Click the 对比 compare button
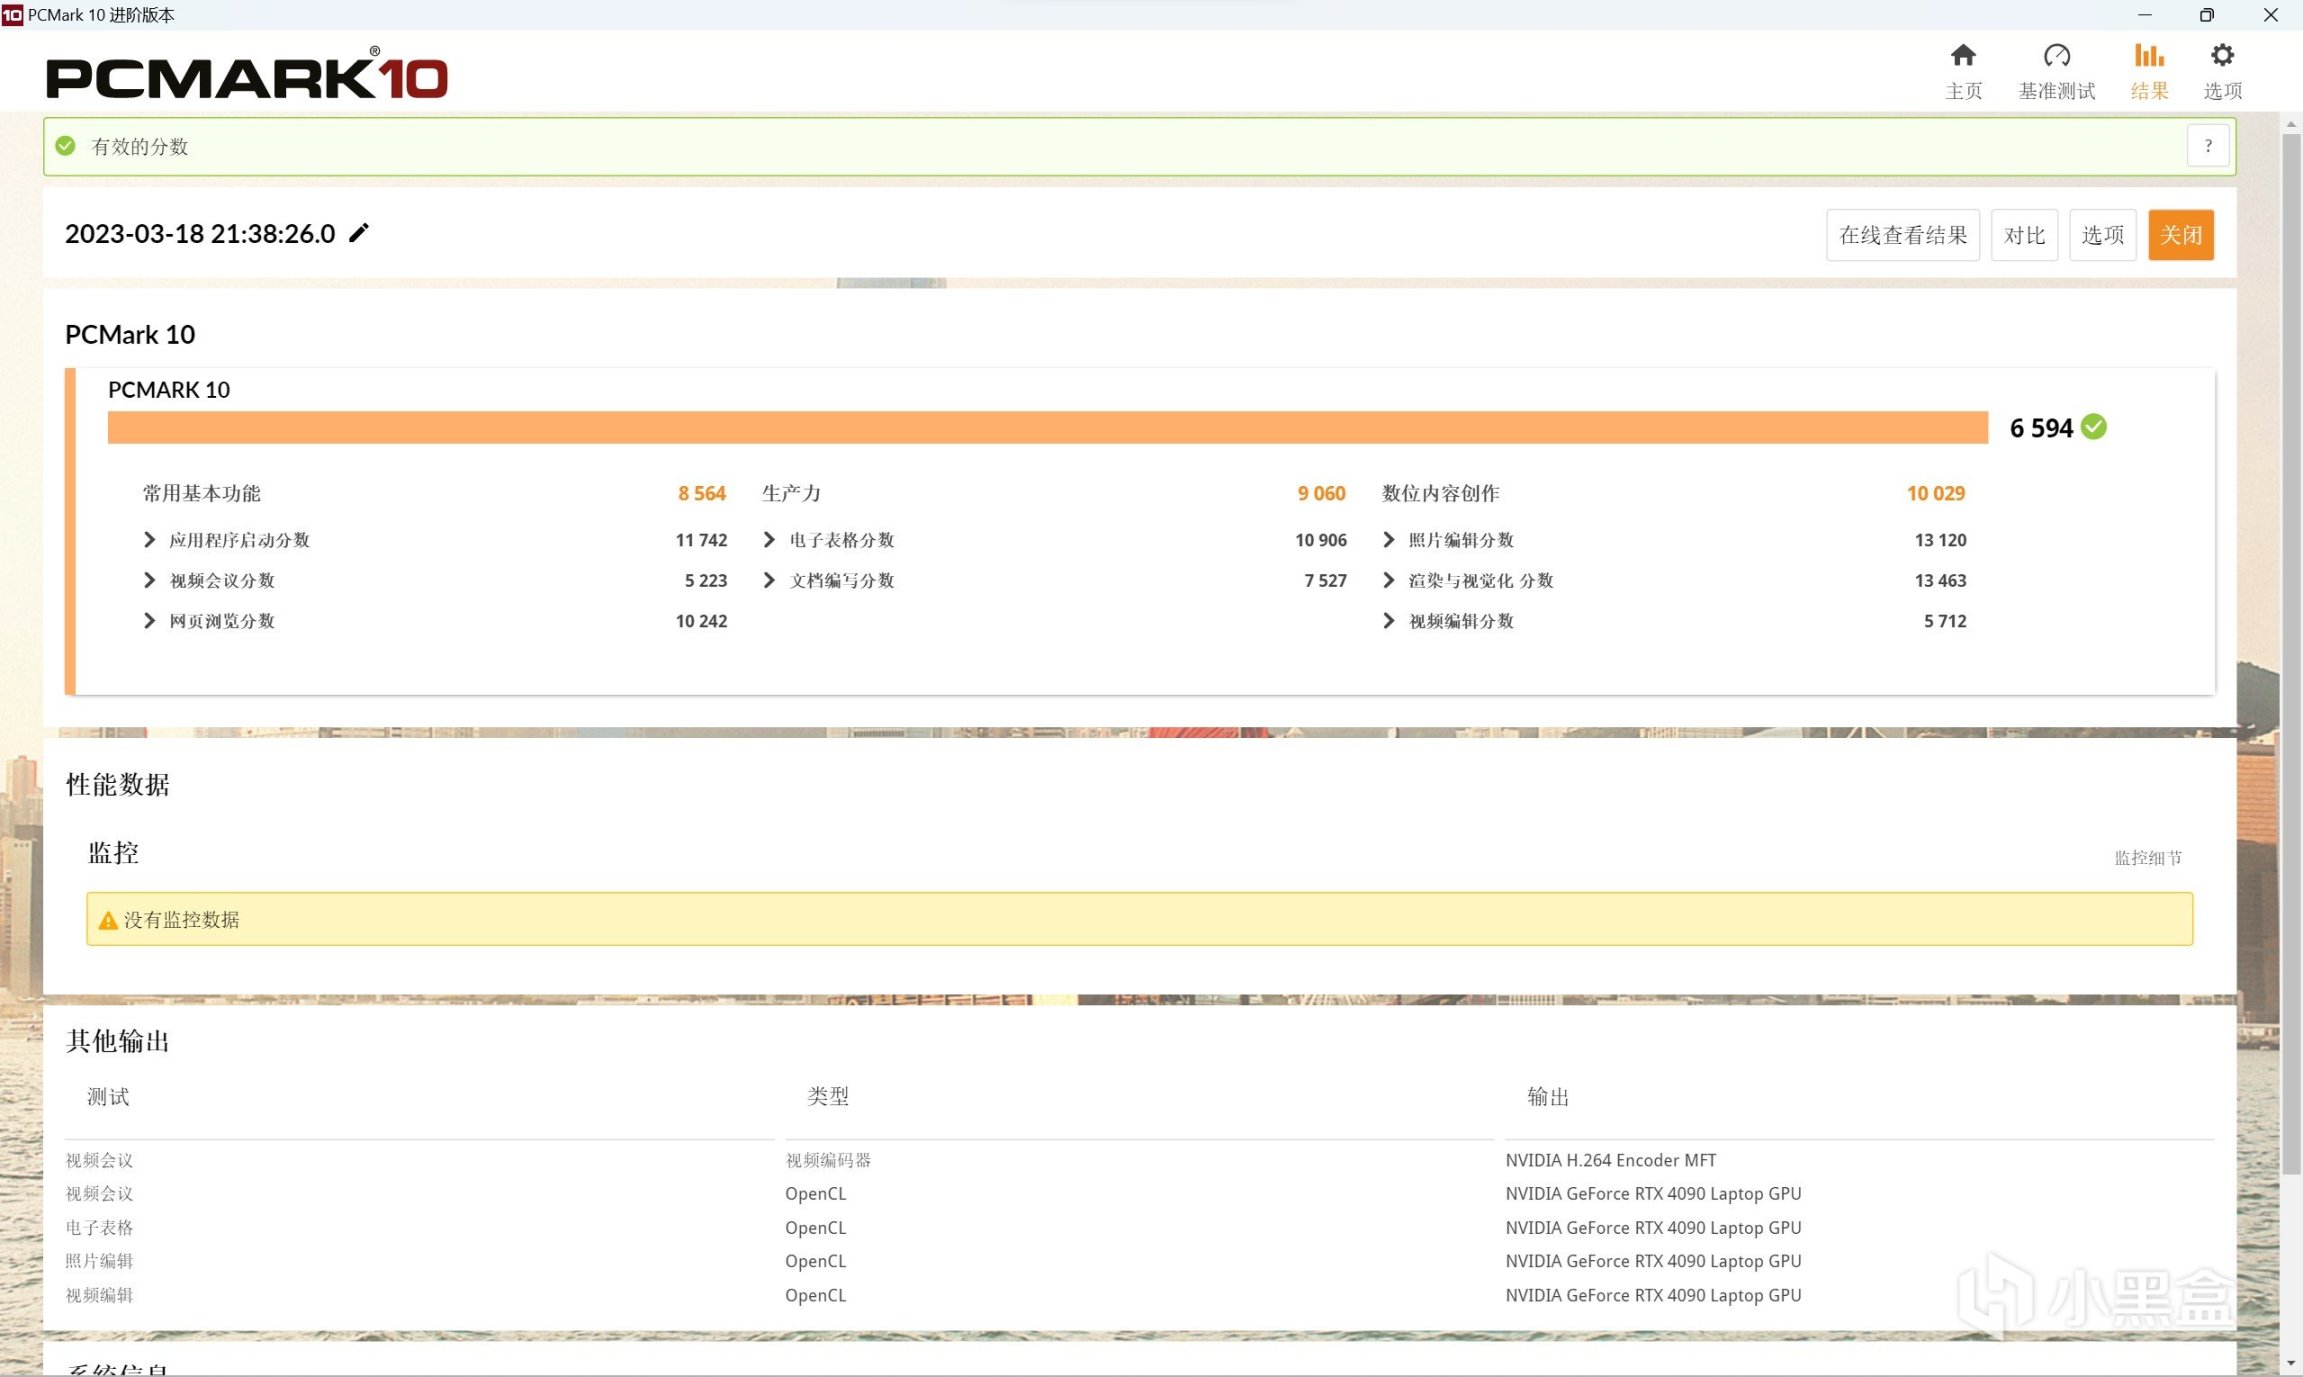This screenshot has height=1377, width=2303. (2024, 235)
